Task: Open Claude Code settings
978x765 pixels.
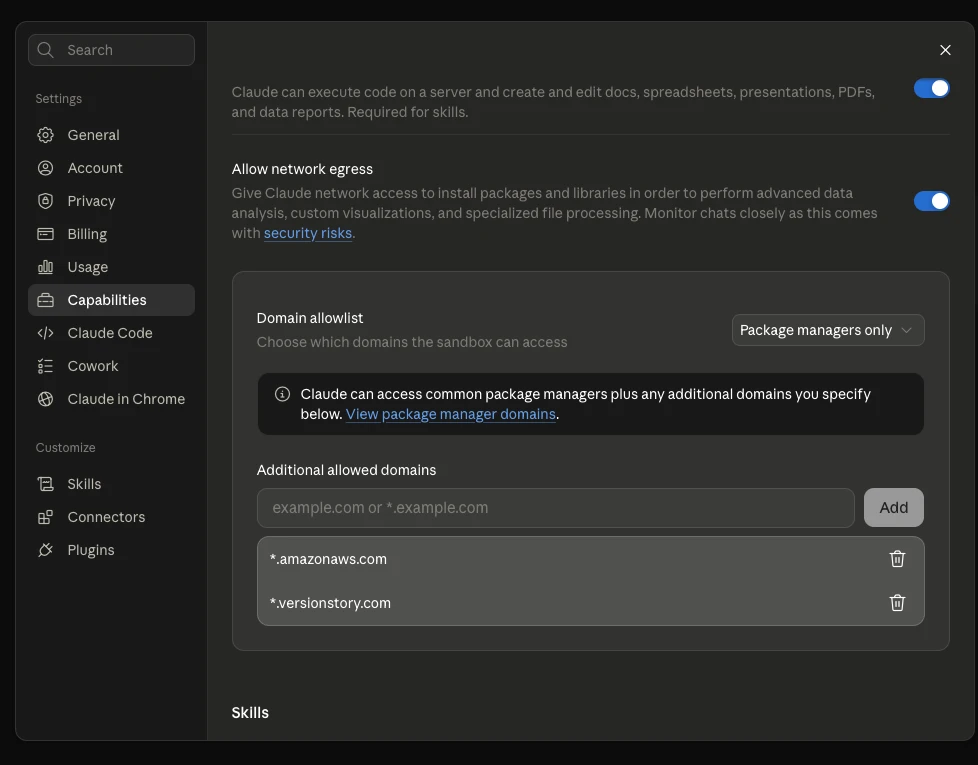Action: pyautogui.click(x=111, y=333)
